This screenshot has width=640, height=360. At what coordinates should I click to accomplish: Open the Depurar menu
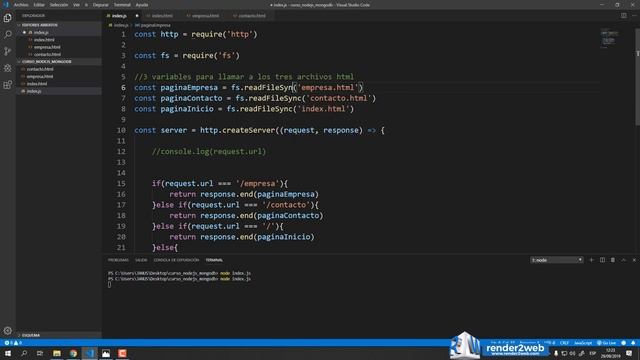pyautogui.click(x=100, y=5)
